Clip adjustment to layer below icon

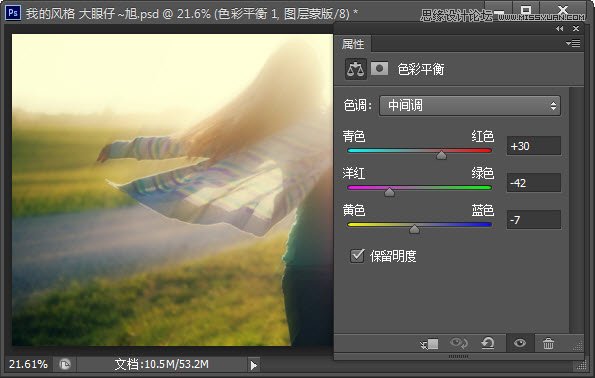(x=429, y=344)
